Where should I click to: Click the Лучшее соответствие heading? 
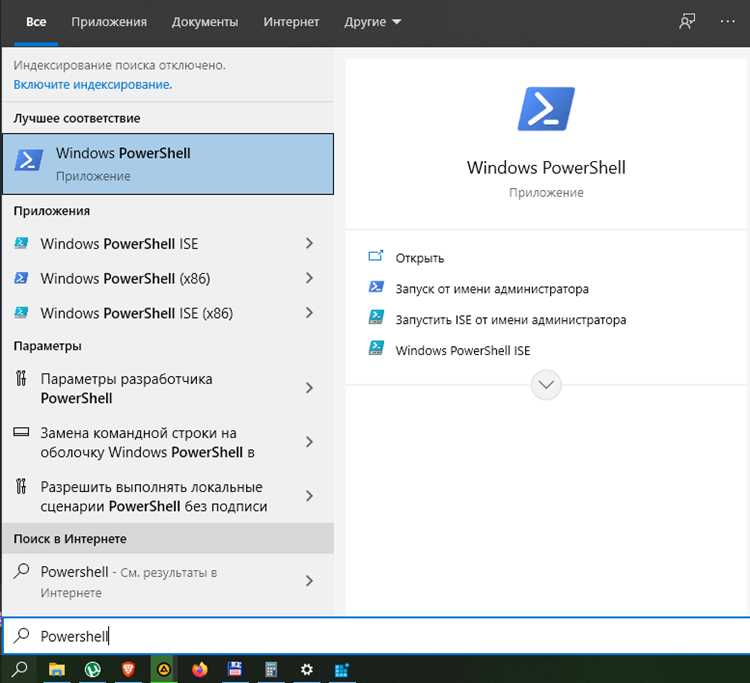77,118
